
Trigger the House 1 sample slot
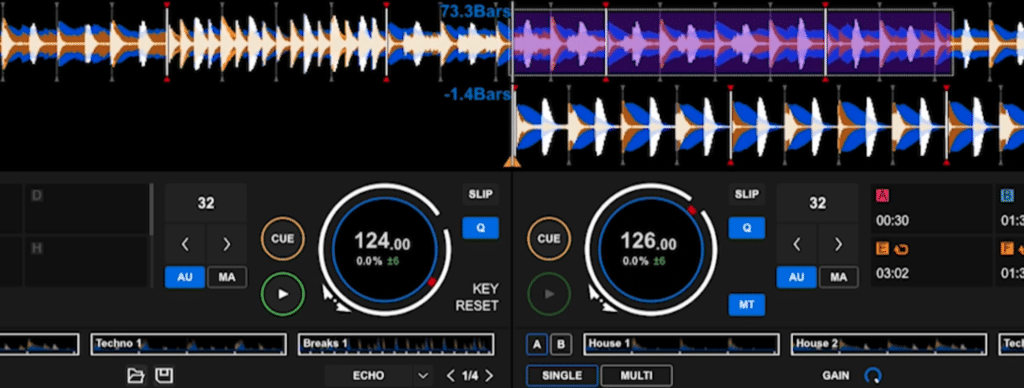(681, 344)
